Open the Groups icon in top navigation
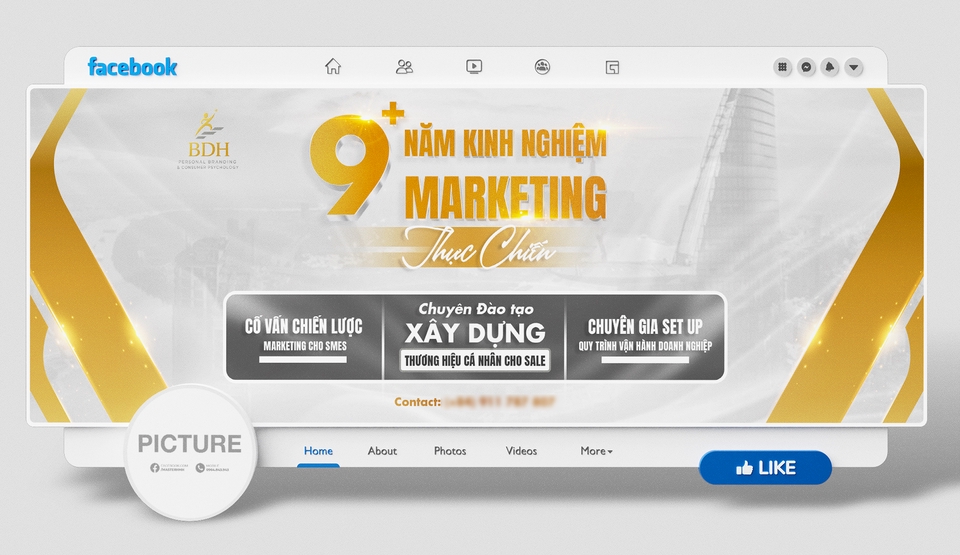 tap(542, 67)
